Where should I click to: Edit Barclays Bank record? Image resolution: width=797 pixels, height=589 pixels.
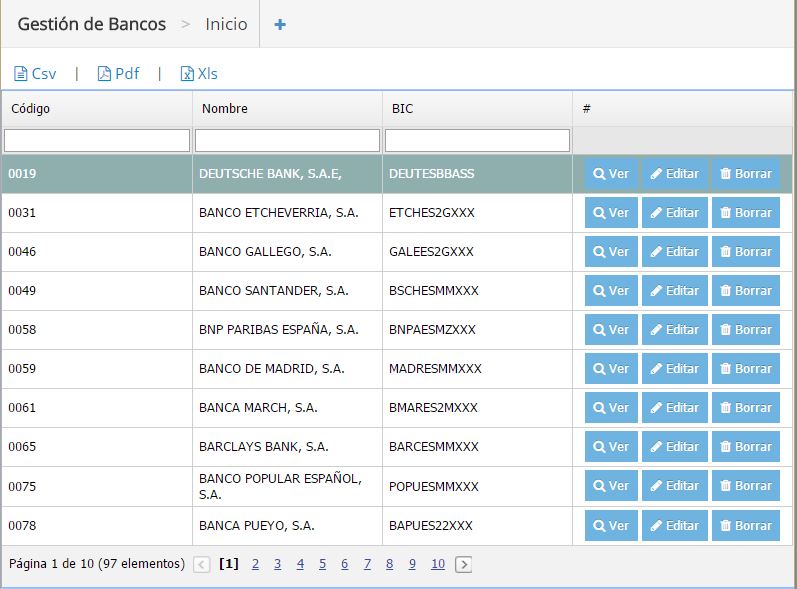pos(675,447)
